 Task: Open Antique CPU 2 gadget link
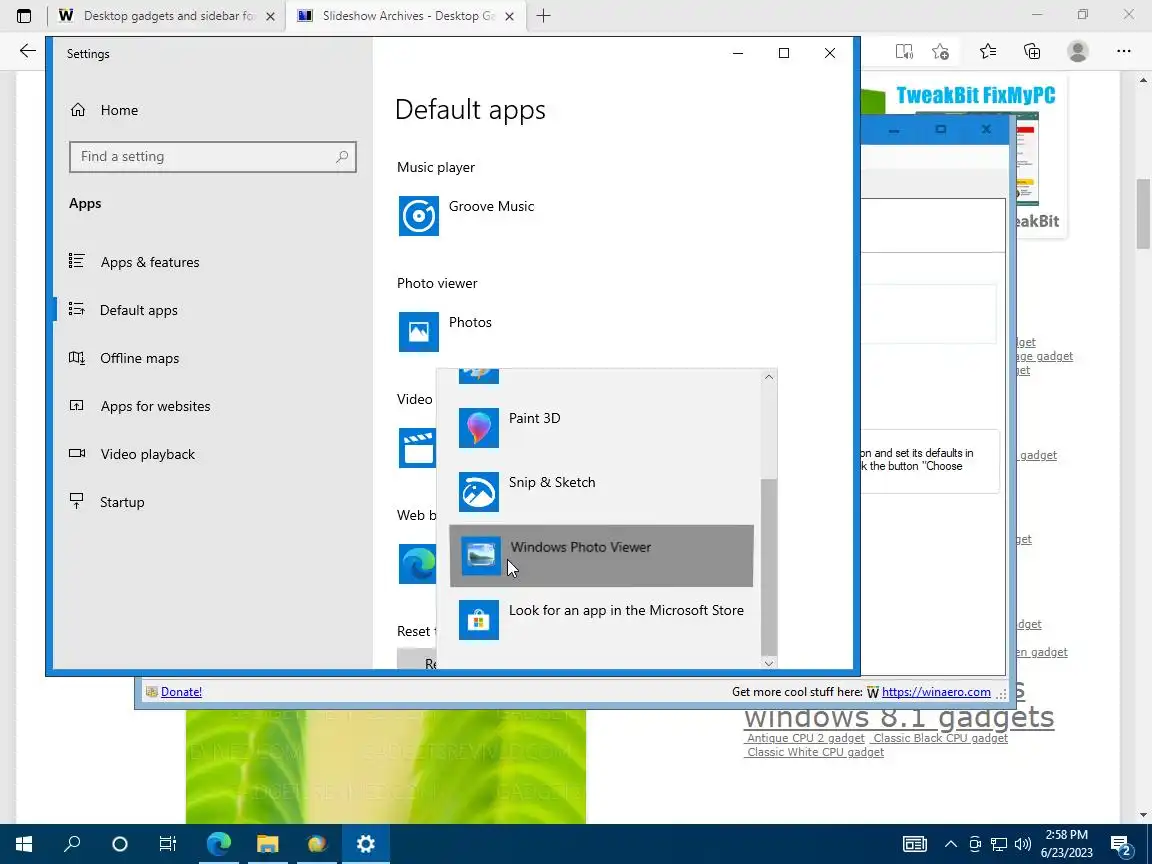pyautogui.click(x=805, y=738)
